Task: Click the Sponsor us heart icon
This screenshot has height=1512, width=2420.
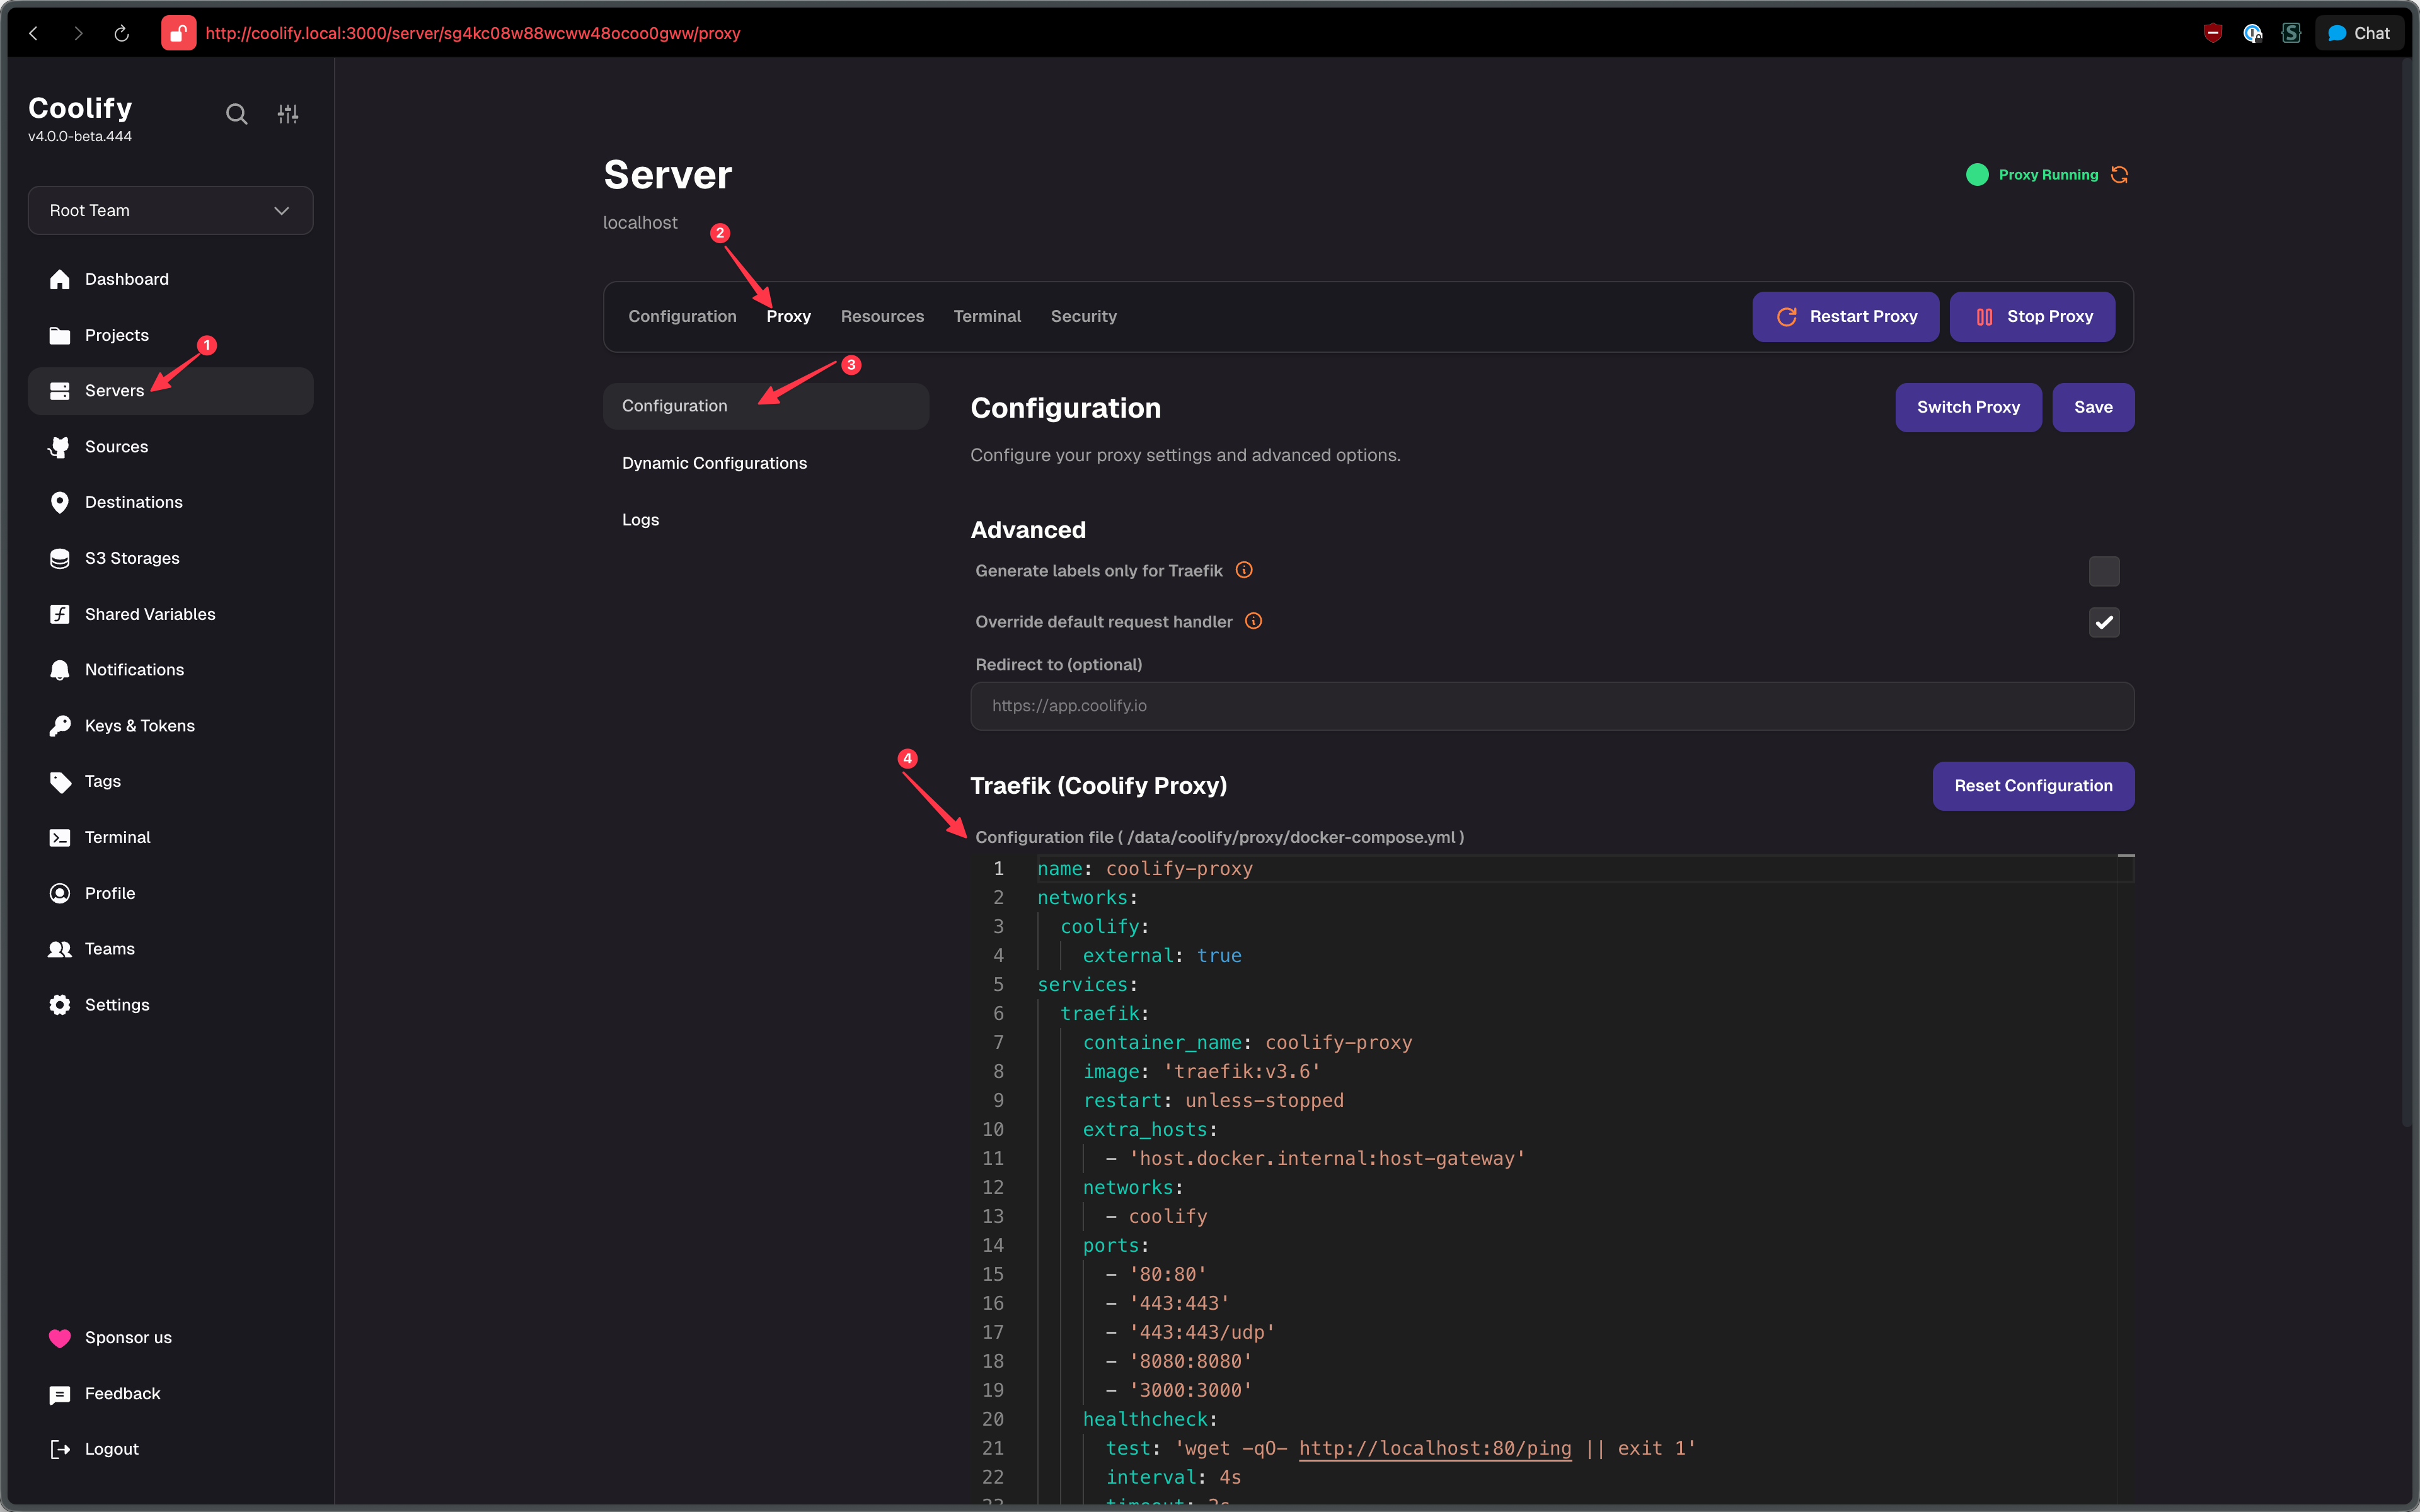Action: (60, 1337)
